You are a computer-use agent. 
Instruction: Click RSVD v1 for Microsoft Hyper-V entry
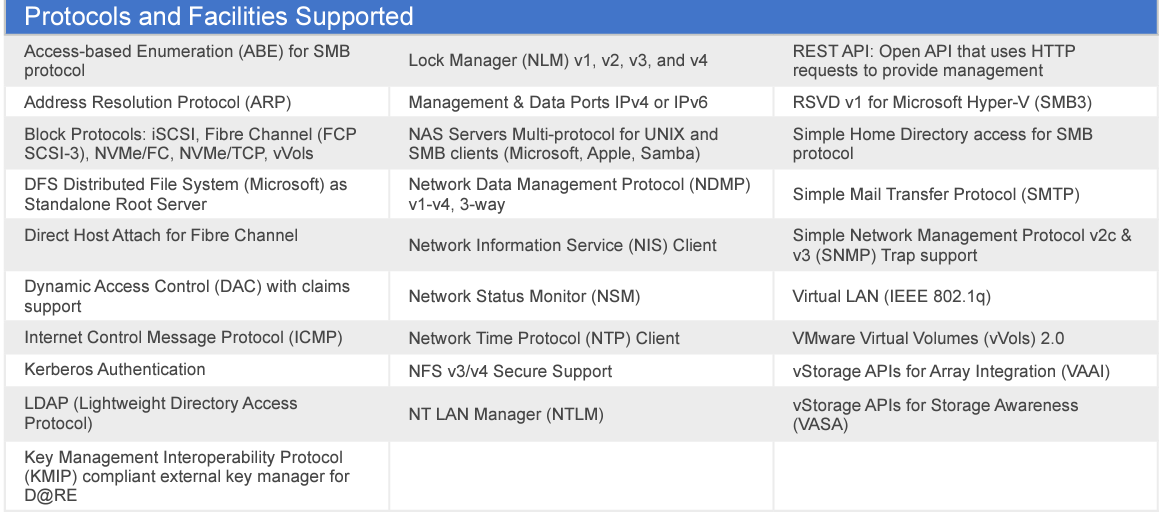tap(942, 102)
